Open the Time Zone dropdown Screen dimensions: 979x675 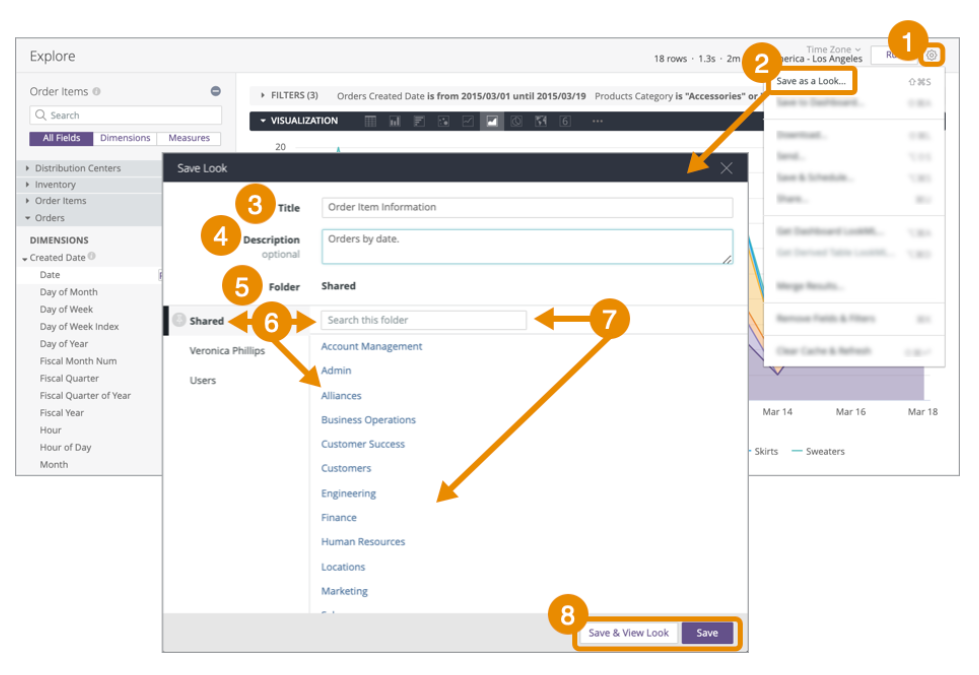[833, 49]
